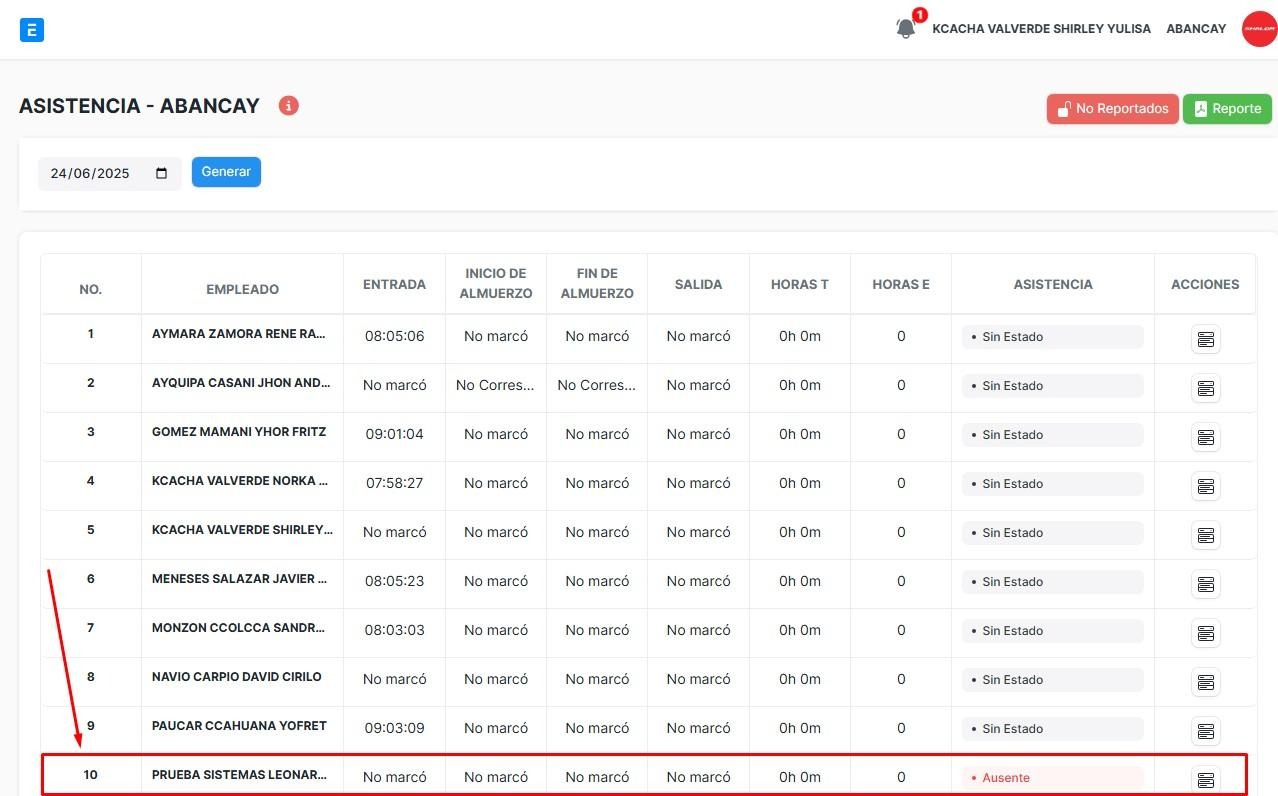This screenshot has height=796, width=1278.
Task: Open the user name Kcacha Valverde menu
Action: coord(1041,29)
